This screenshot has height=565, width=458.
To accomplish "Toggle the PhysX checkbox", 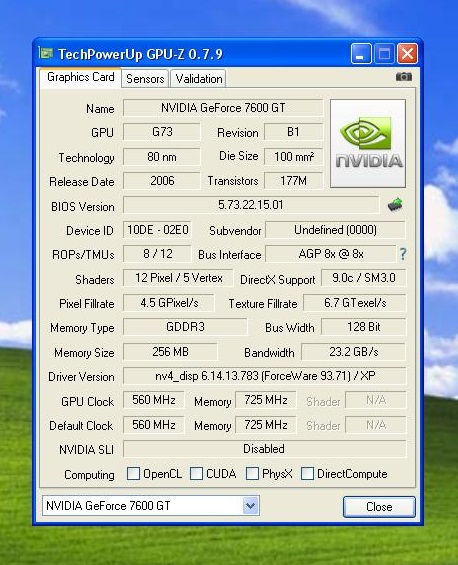I will point(252,473).
